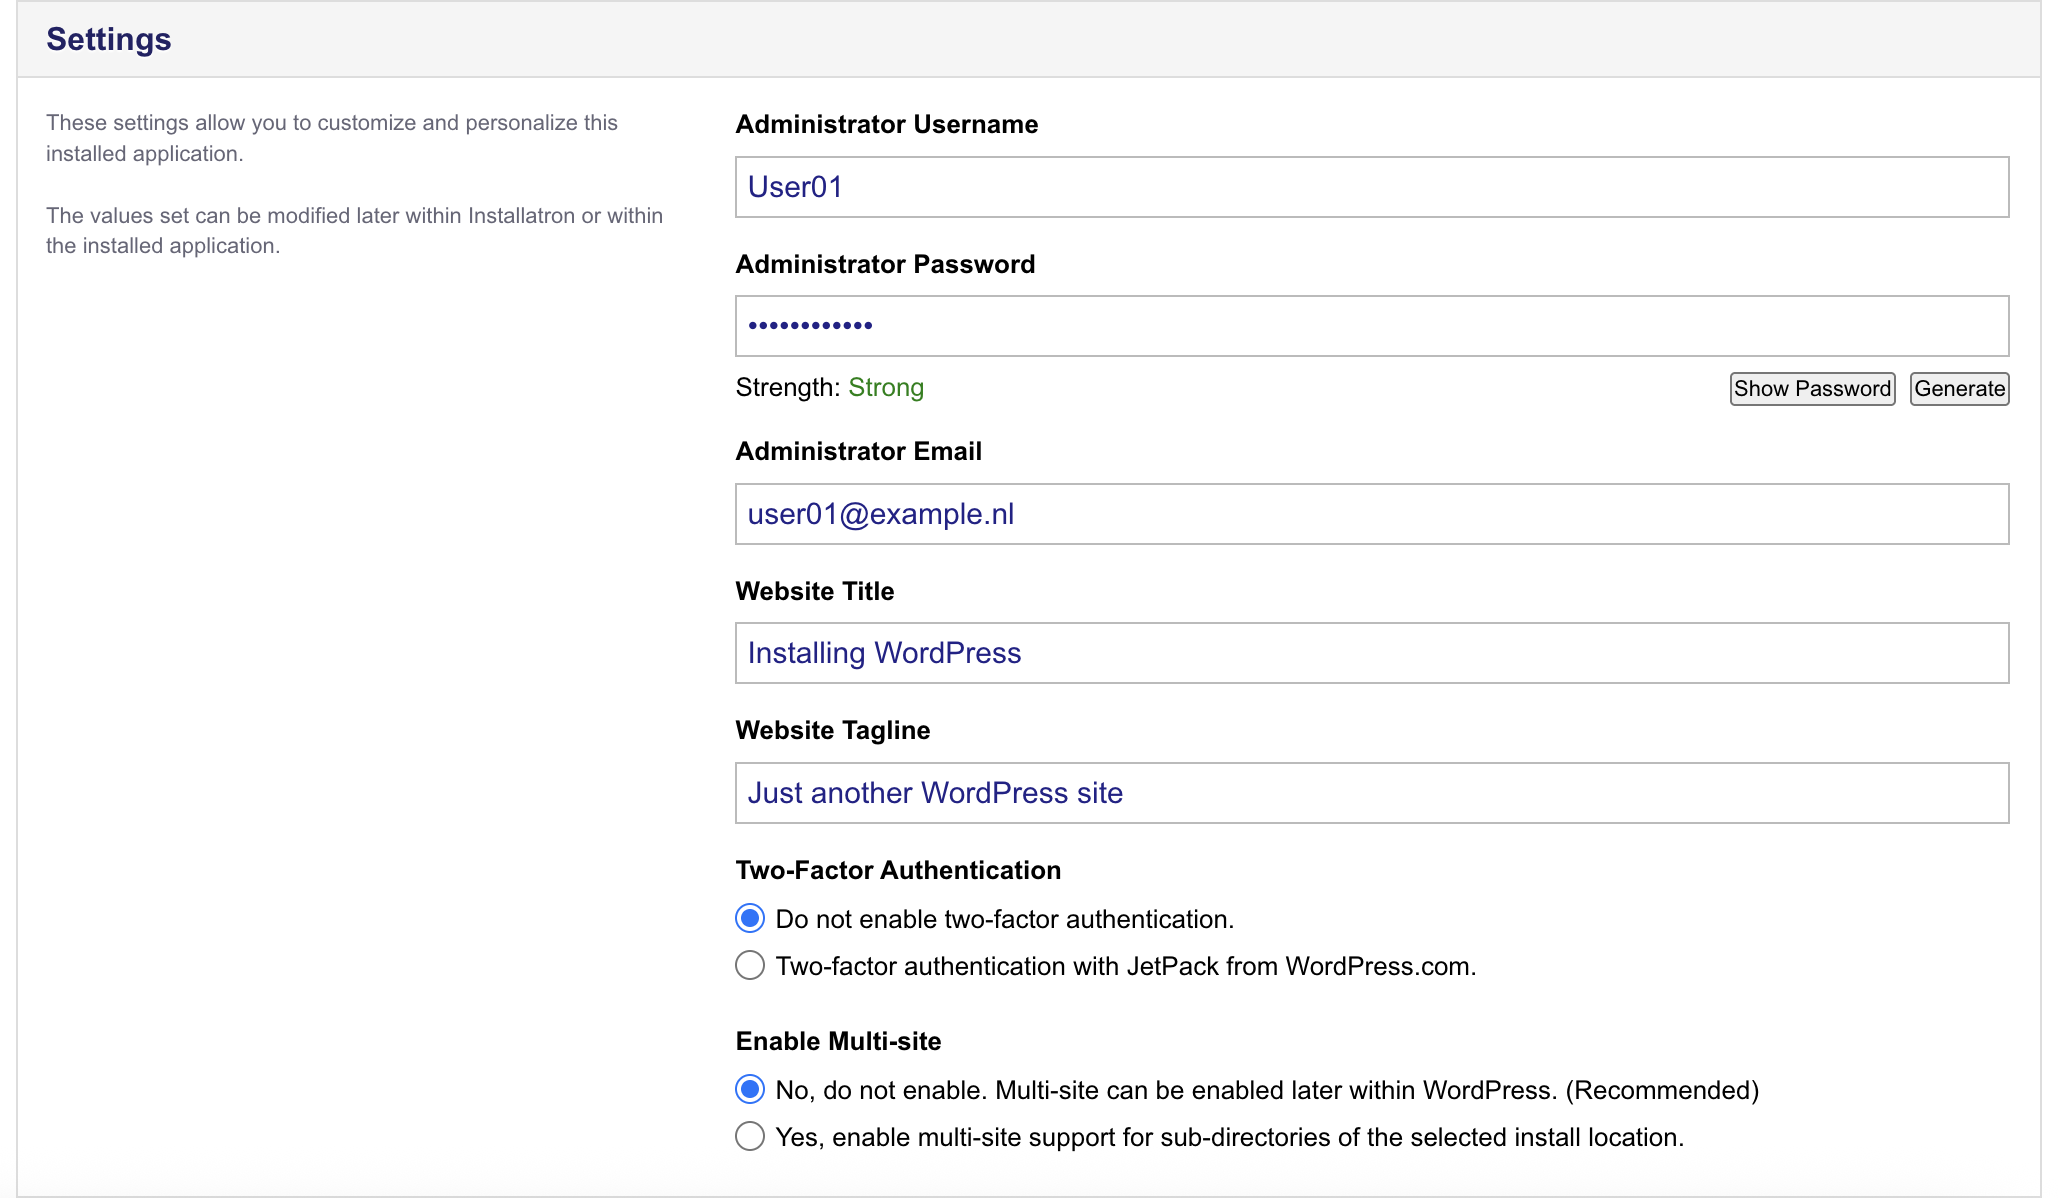
Task: Click the "Administrator Email" label
Action: tap(858, 451)
